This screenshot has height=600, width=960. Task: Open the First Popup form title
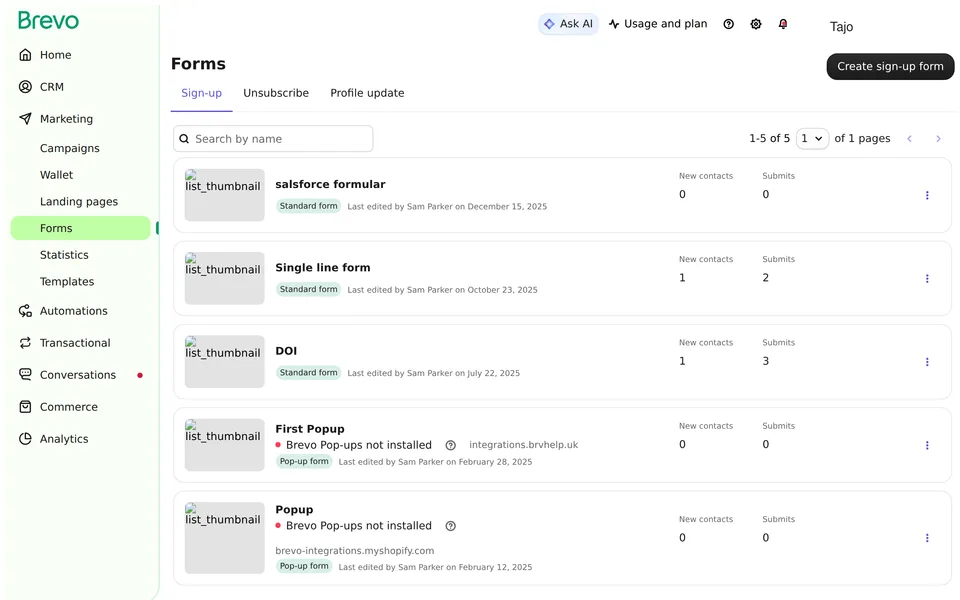pos(310,429)
